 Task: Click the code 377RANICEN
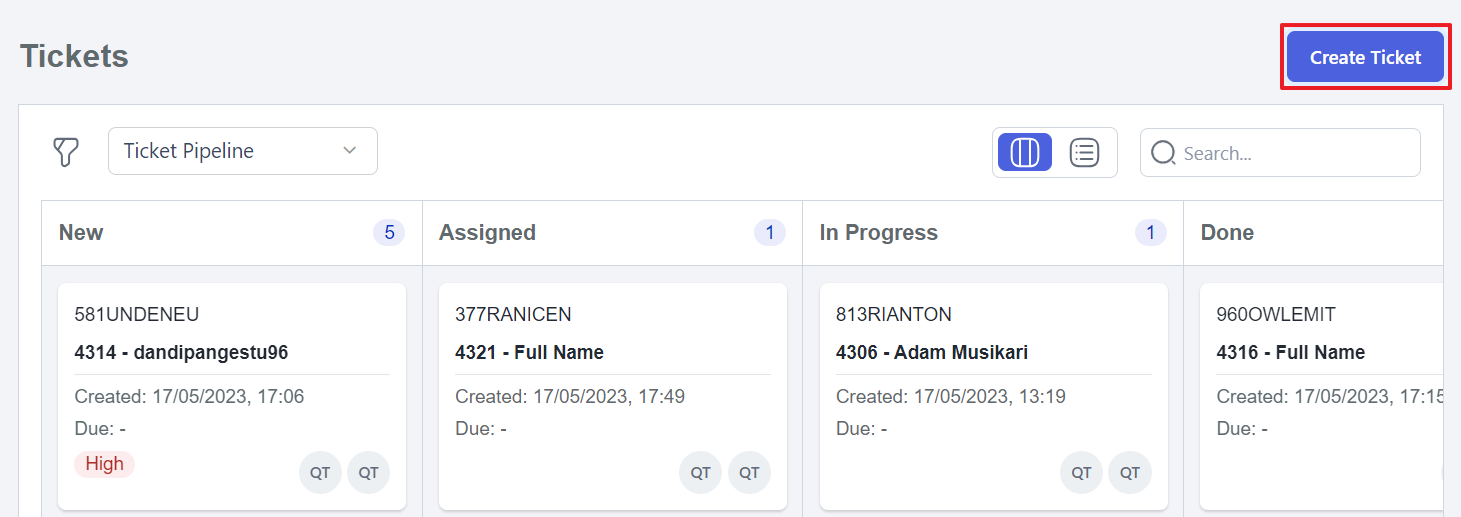coord(513,314)
